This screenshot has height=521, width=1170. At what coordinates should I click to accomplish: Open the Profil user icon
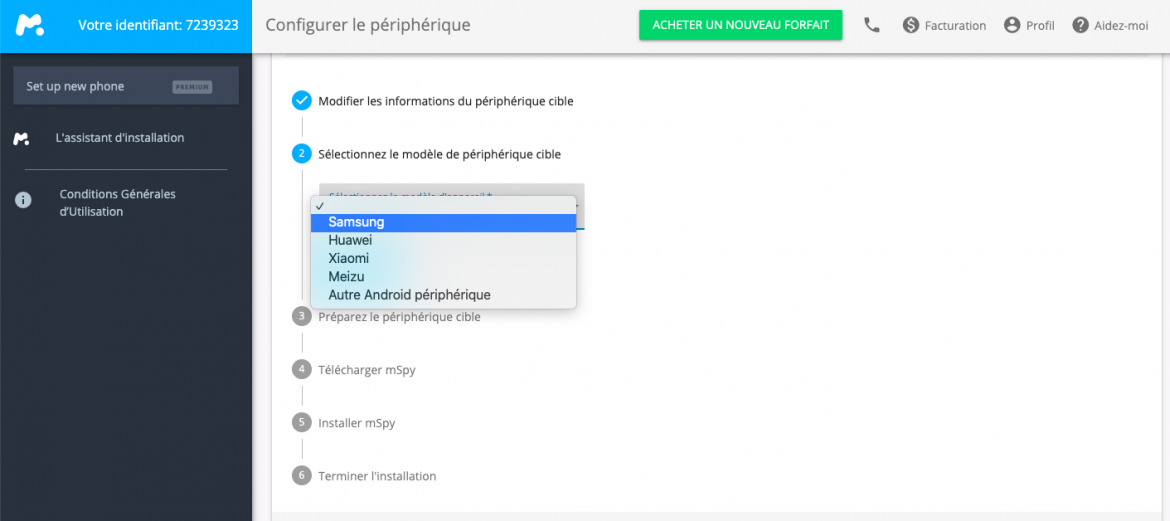(x=1012, y=25)
